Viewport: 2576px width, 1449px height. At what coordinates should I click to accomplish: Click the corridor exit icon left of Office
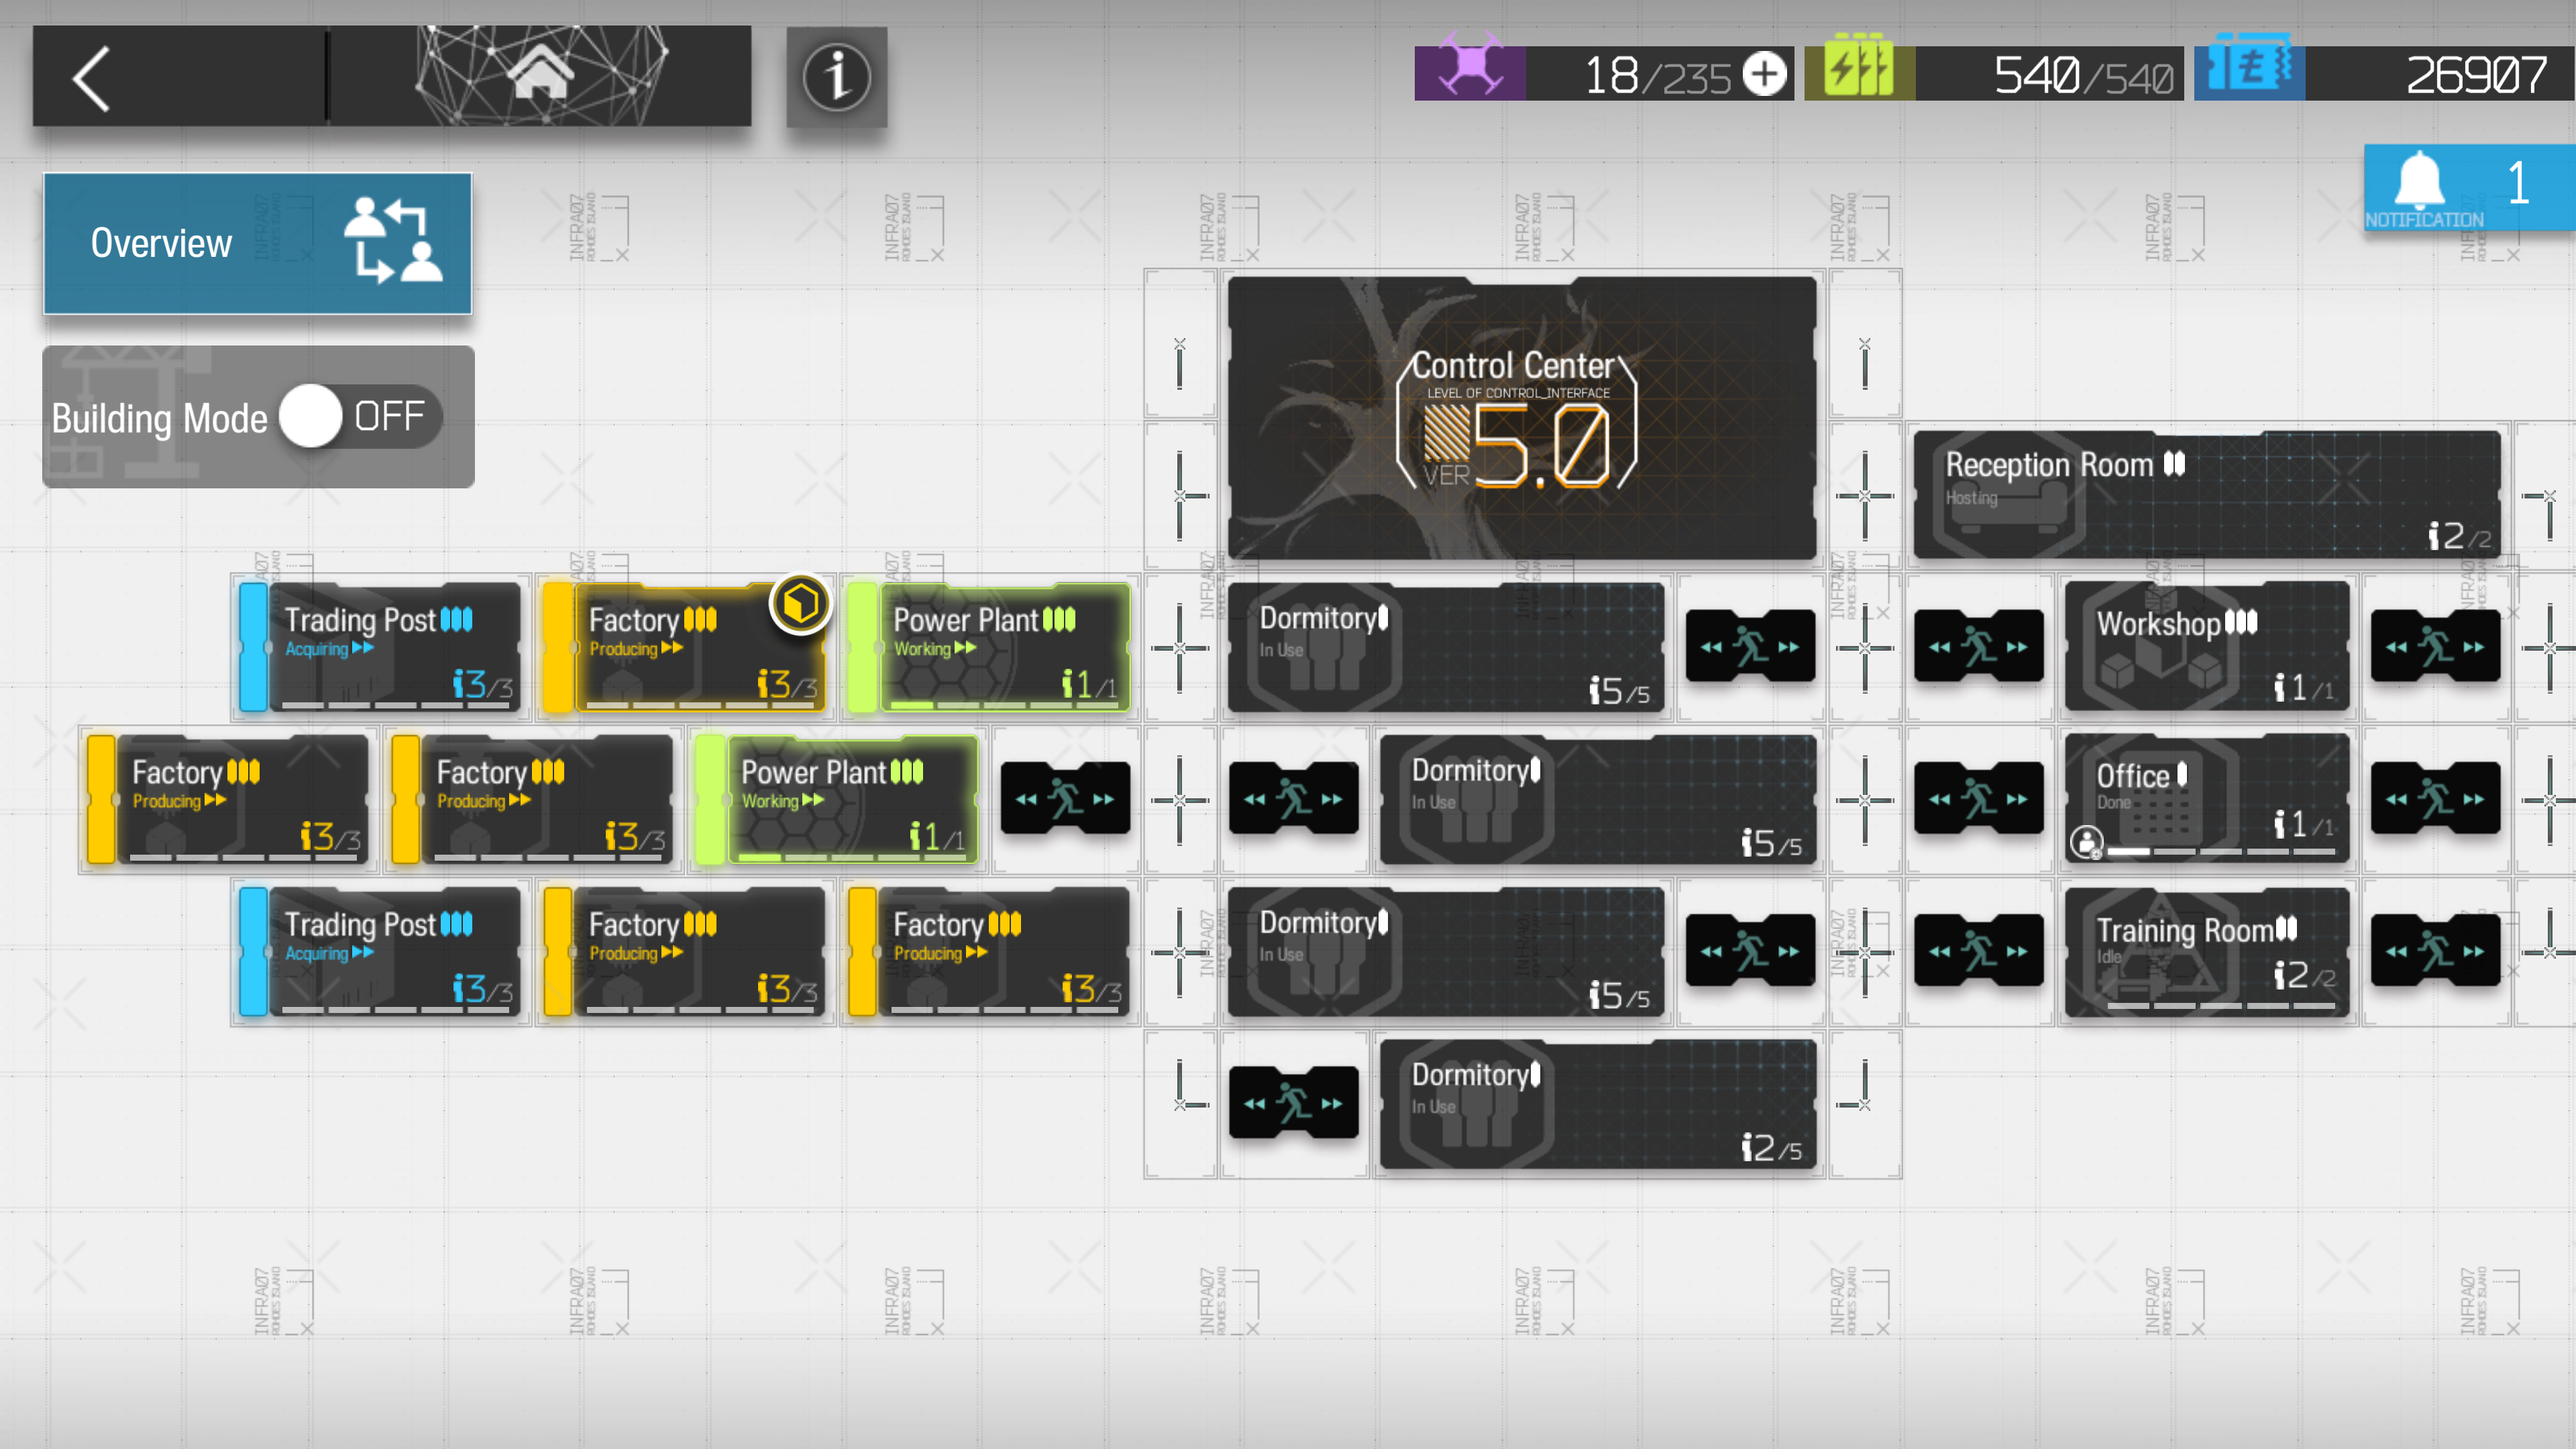click(1978, 798)
